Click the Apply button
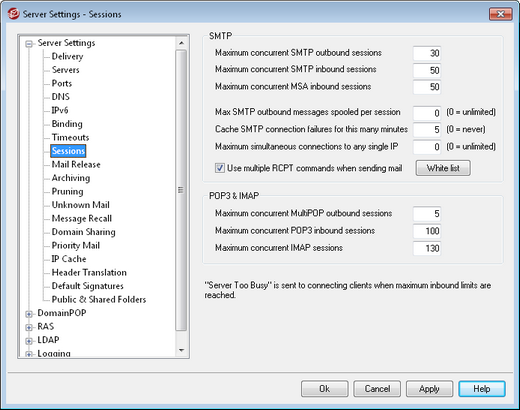This screenshot has width=520, height=410. (429, 389)
